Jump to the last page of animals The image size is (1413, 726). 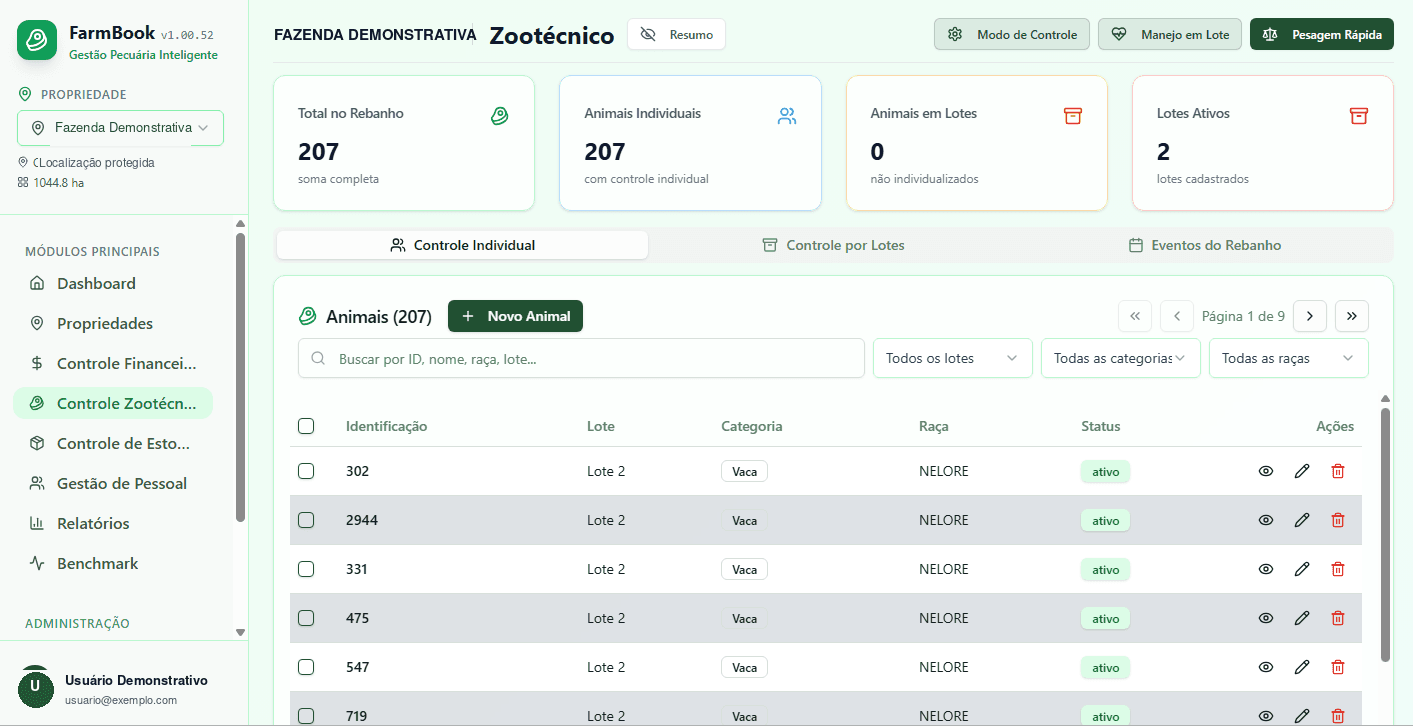1352,316
